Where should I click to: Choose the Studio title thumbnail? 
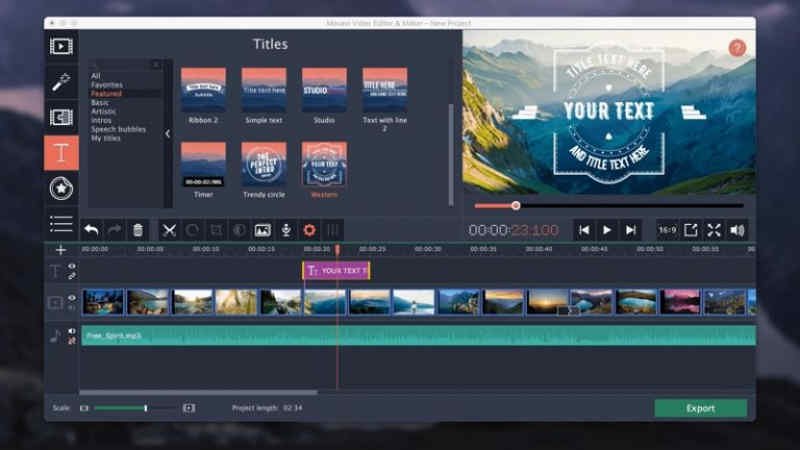tap(324, 90)
